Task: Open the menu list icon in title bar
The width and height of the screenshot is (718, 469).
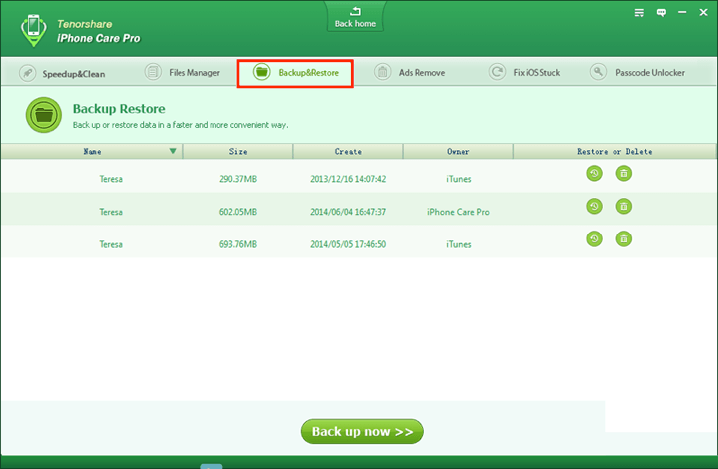Action: pyautogui.click(x=639, y=13)
